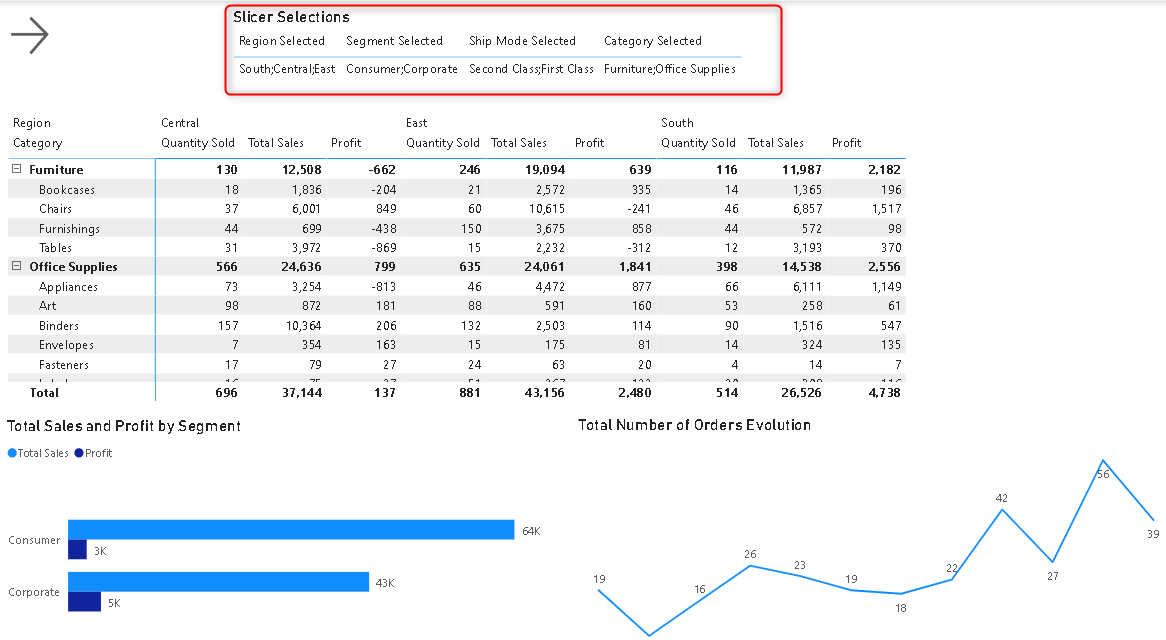This screenshot has height=640, width=1166.
Task: Click the Consumer Total Sales bar
Action: [x=290, y=530]
